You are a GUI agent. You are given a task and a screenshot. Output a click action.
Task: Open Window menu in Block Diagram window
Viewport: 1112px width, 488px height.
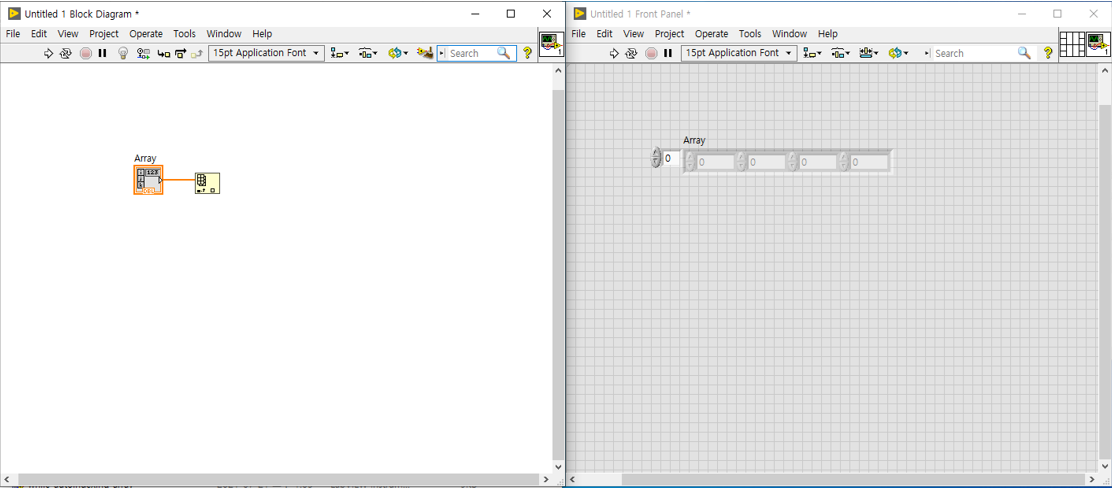pos(224,33)
